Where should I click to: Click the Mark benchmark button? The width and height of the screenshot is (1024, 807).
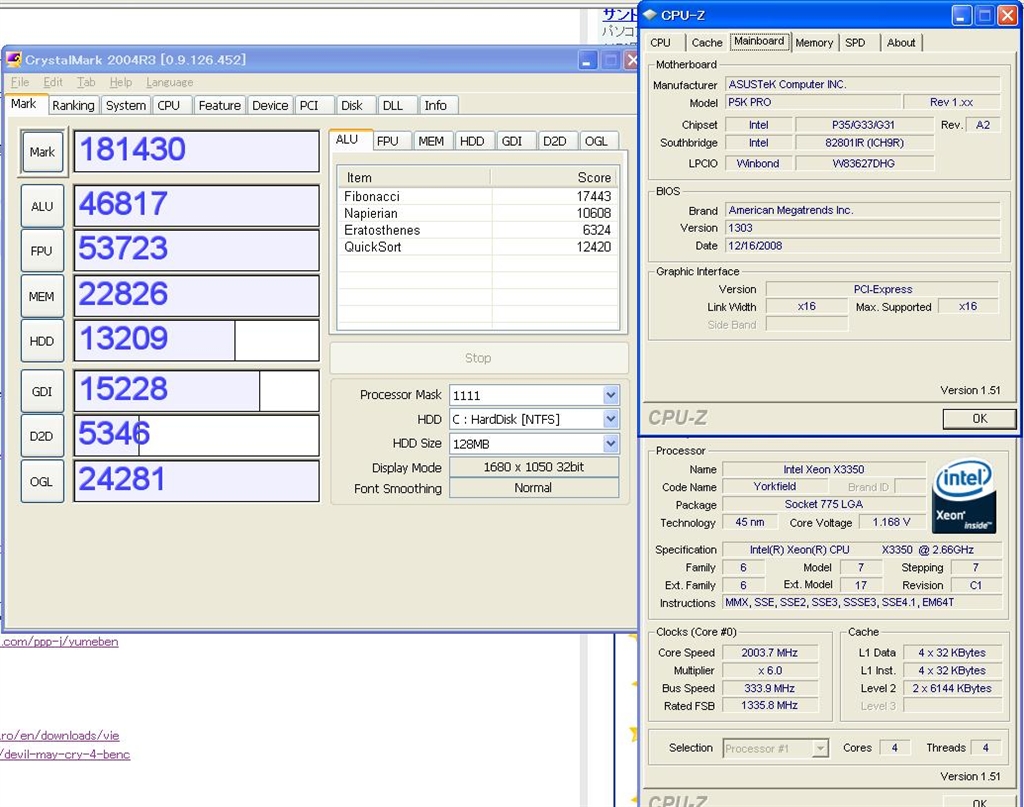42,152
